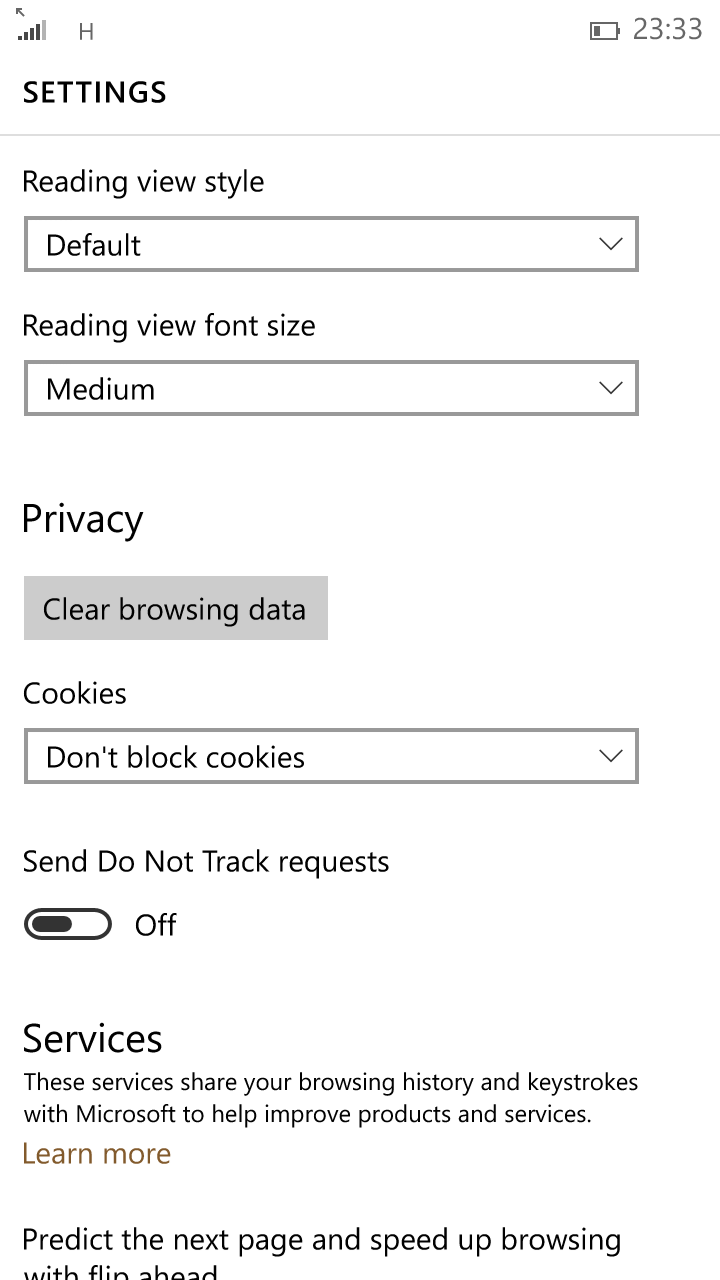
Task: Open the Medium font size dropdown
Action: 331,389
